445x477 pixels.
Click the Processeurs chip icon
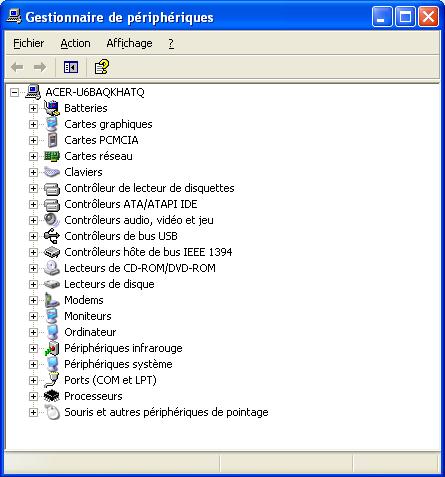pos(52,396)
